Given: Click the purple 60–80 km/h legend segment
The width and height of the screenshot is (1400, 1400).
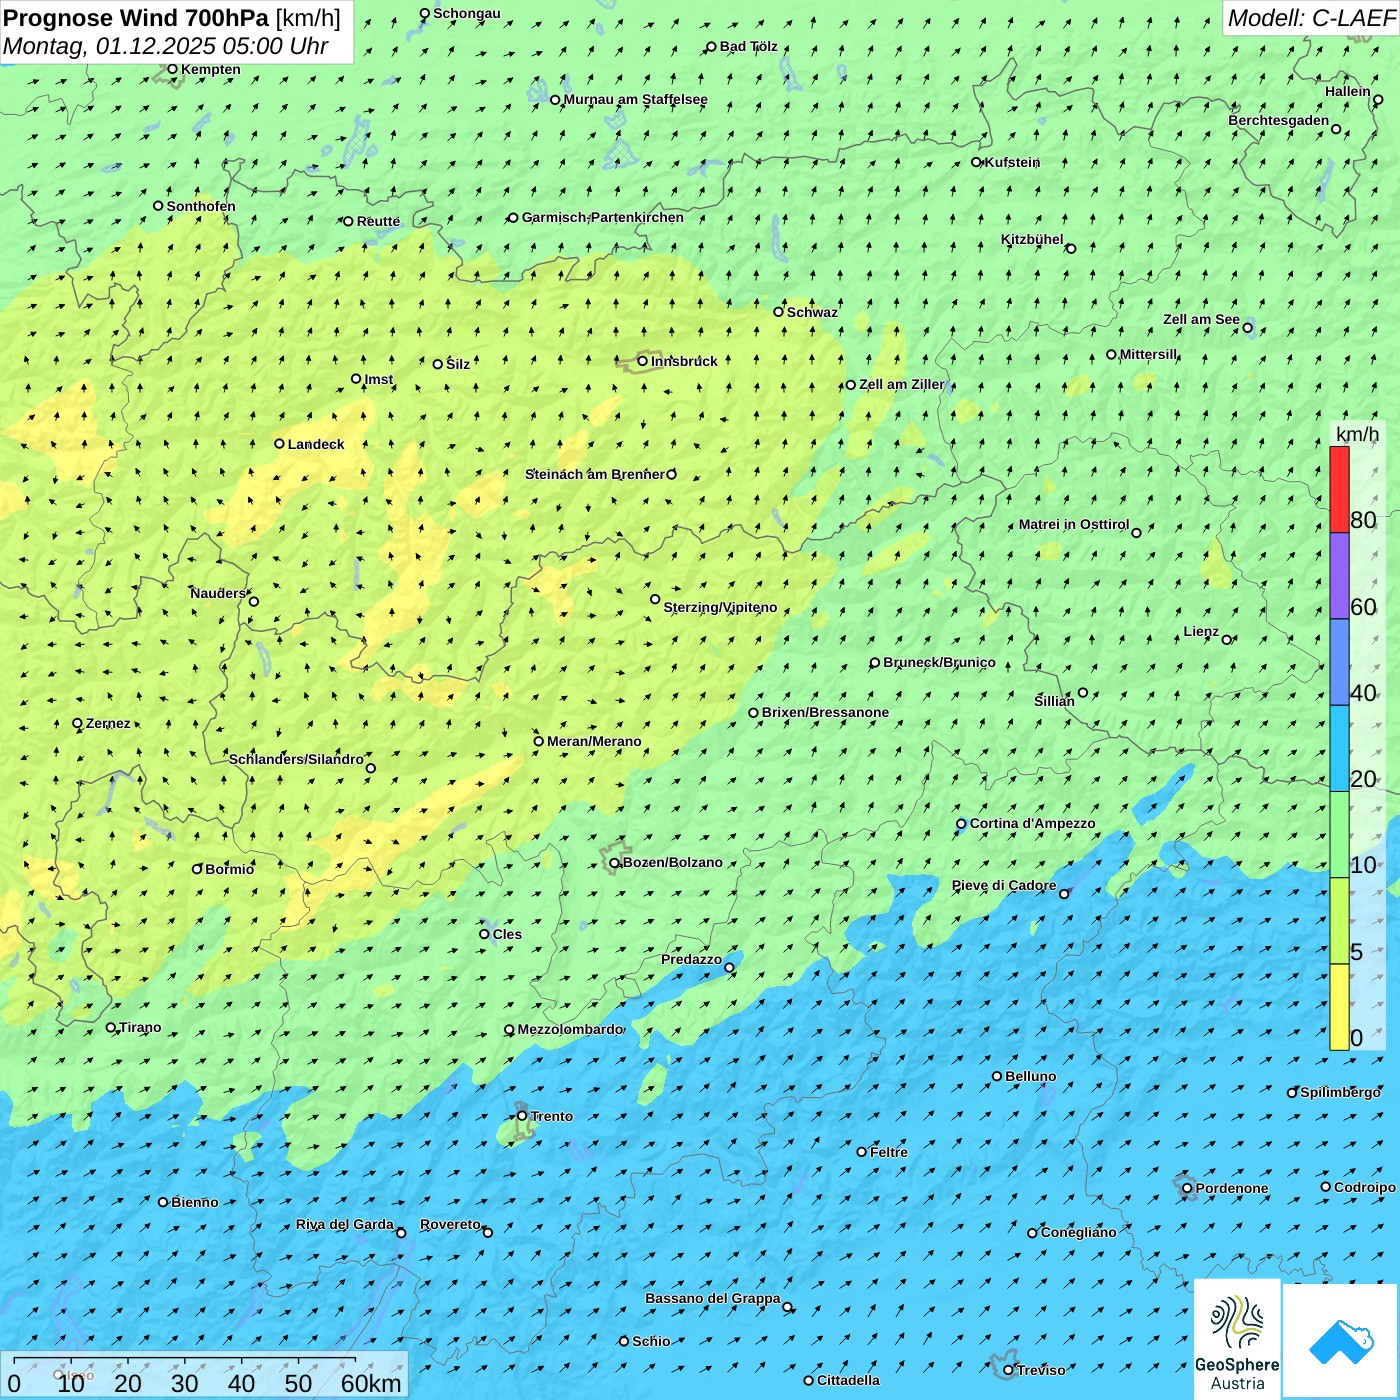Looking at the screenshot, I should point(1339,576).
